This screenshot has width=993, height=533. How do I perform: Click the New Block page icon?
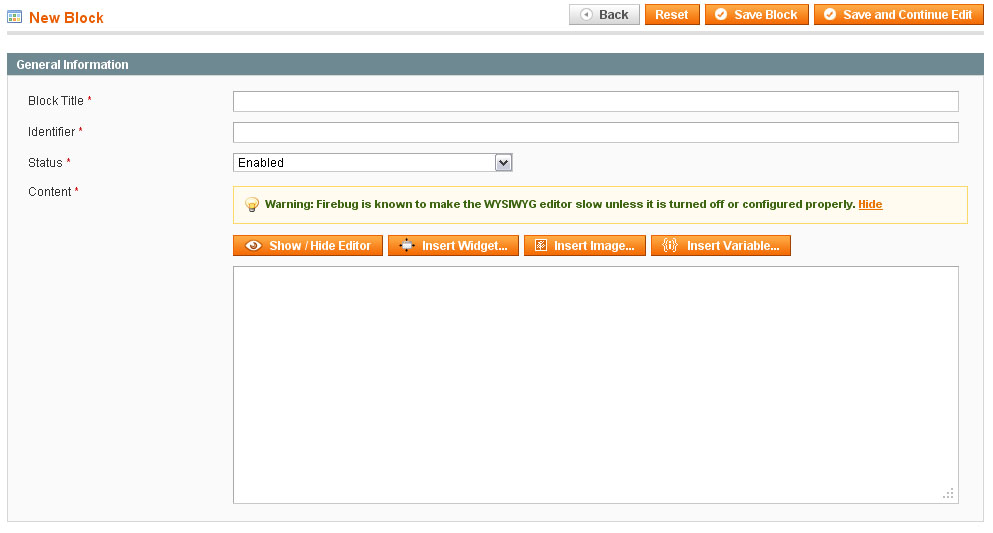pos(15,17)
